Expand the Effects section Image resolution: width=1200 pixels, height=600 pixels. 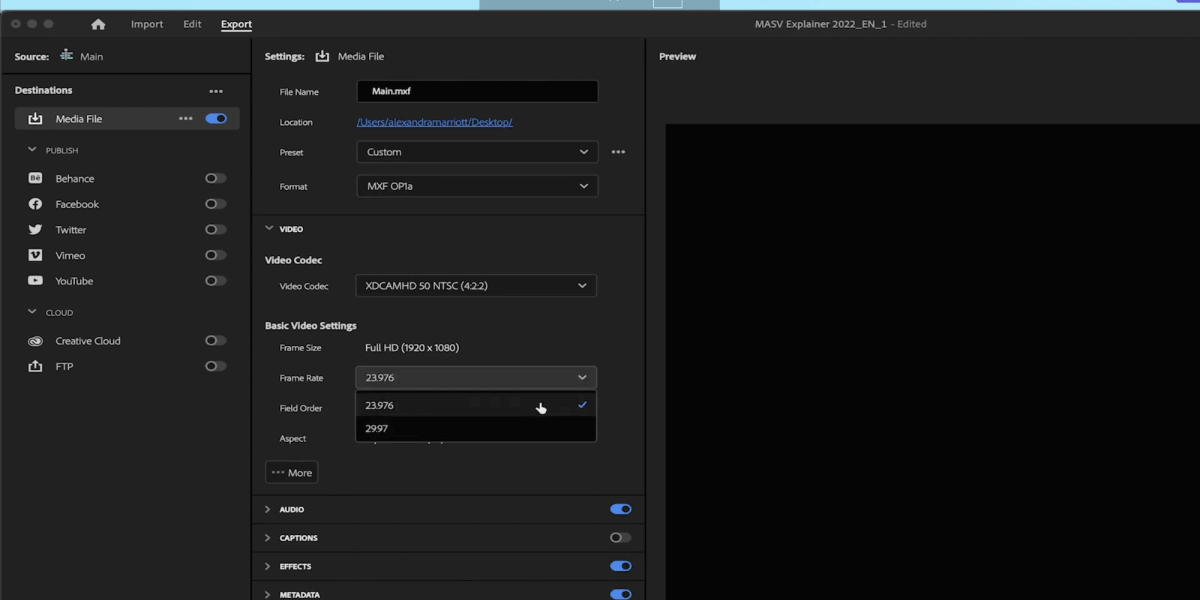pyautogui.click(x=268, y=566)
